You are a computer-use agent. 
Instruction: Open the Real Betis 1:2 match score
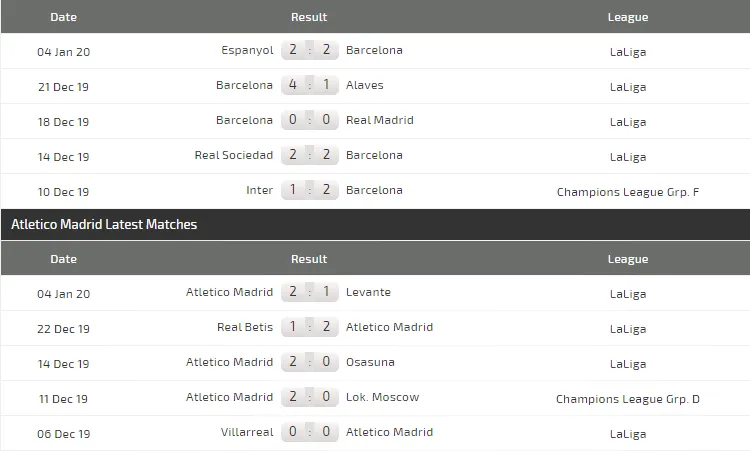310,328
